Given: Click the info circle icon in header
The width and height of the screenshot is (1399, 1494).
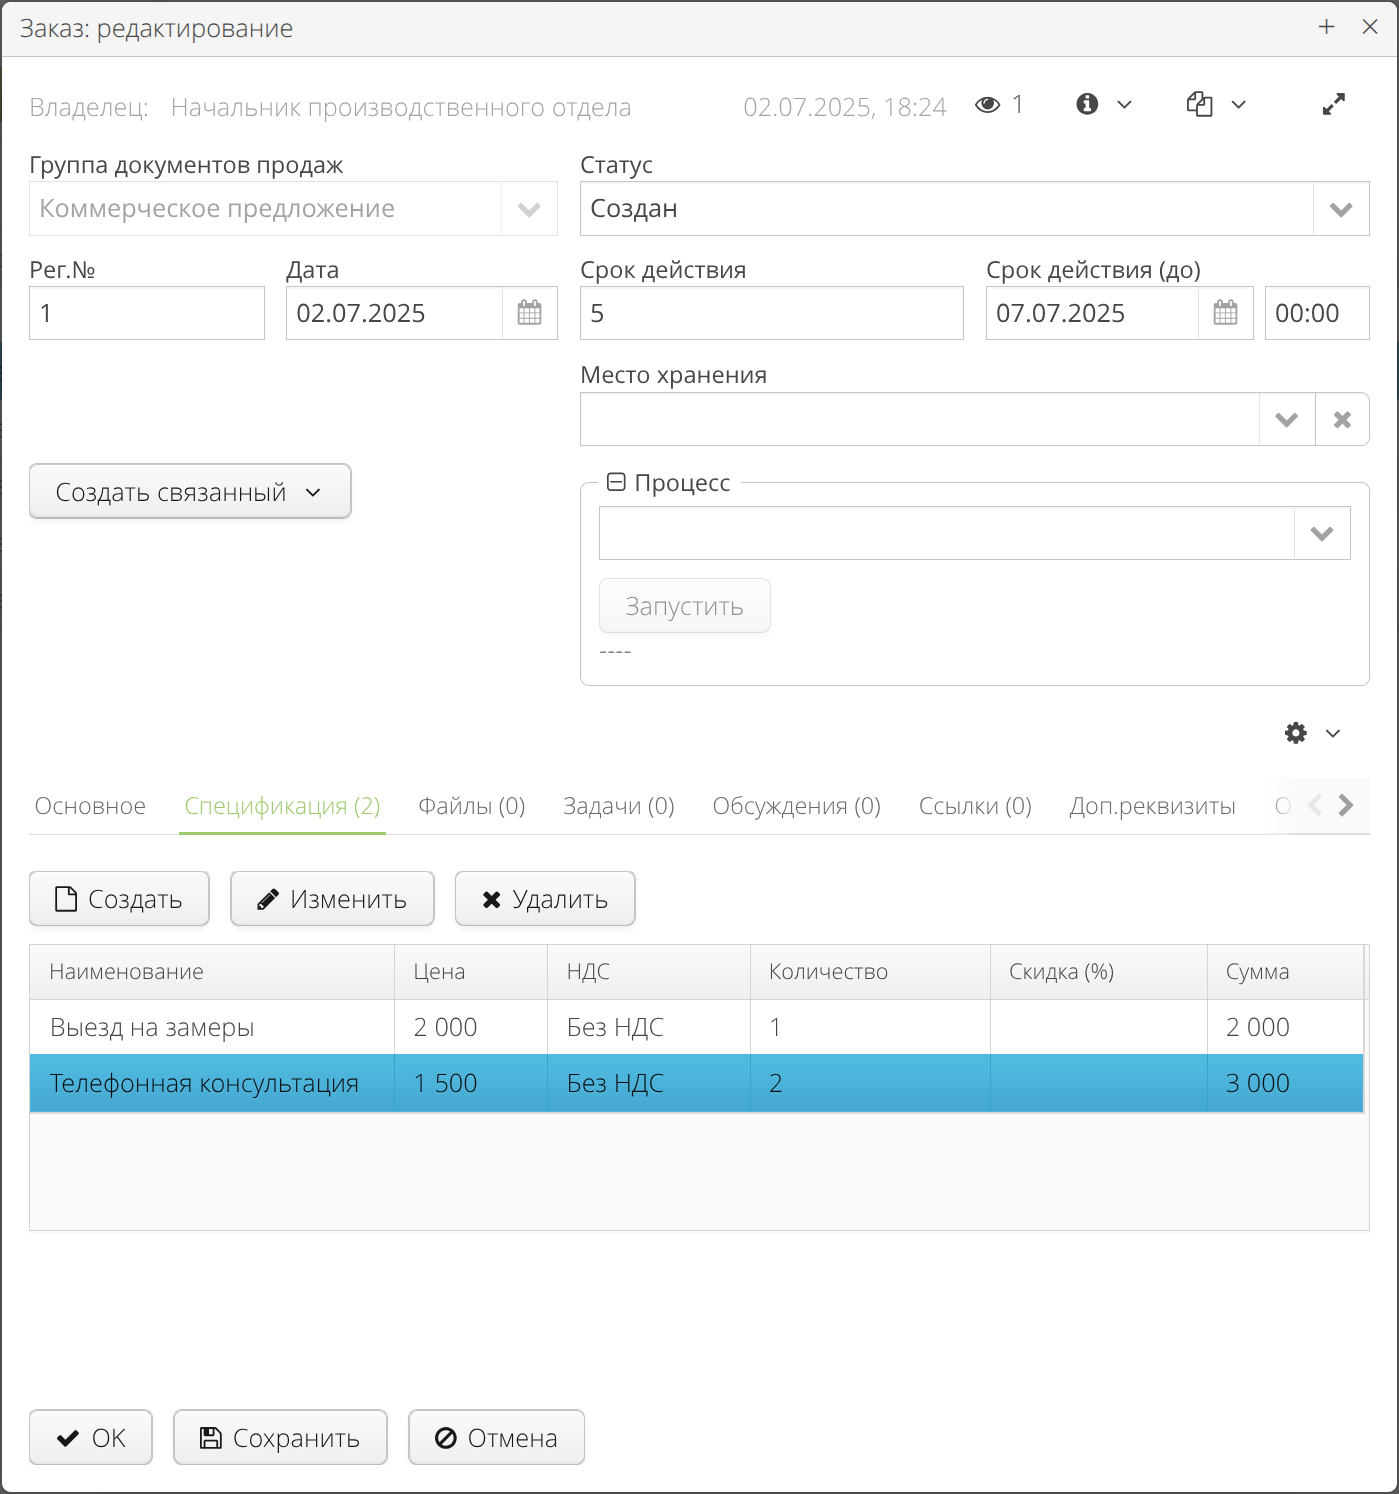Looking at the screenshot, I should click(1087, 104).
